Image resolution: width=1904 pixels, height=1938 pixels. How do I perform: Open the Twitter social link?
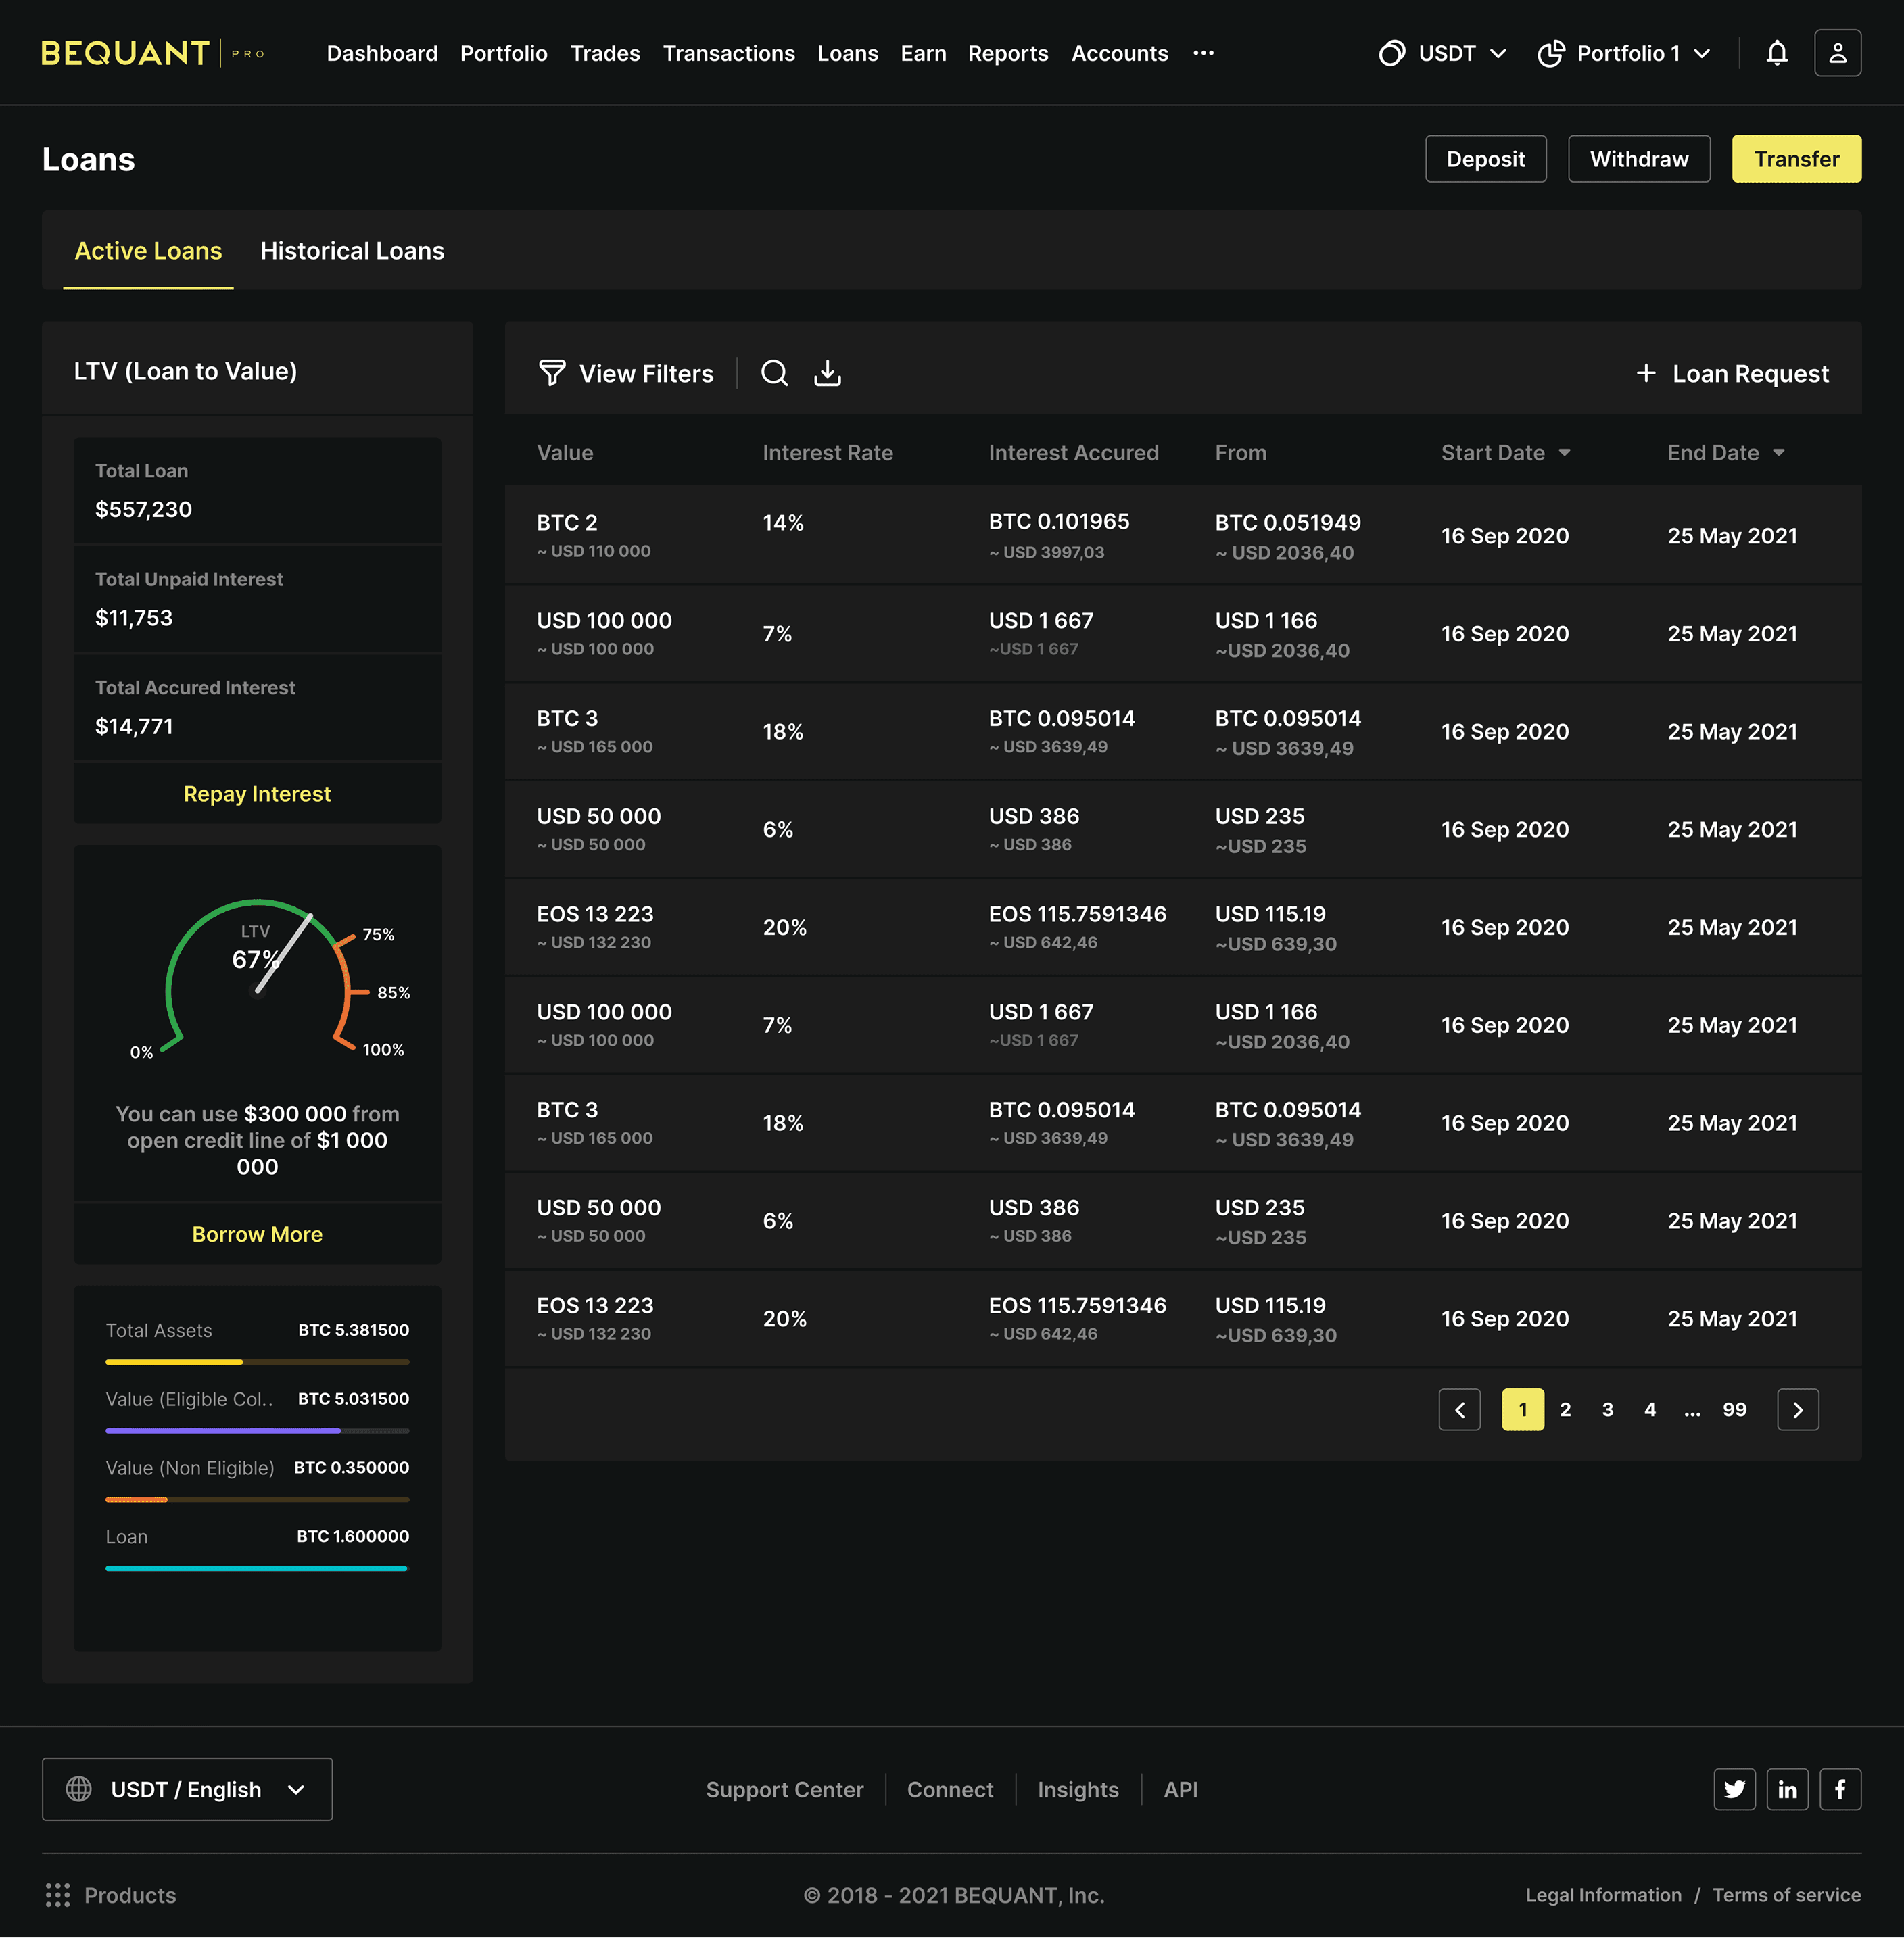[1734, 1789]
